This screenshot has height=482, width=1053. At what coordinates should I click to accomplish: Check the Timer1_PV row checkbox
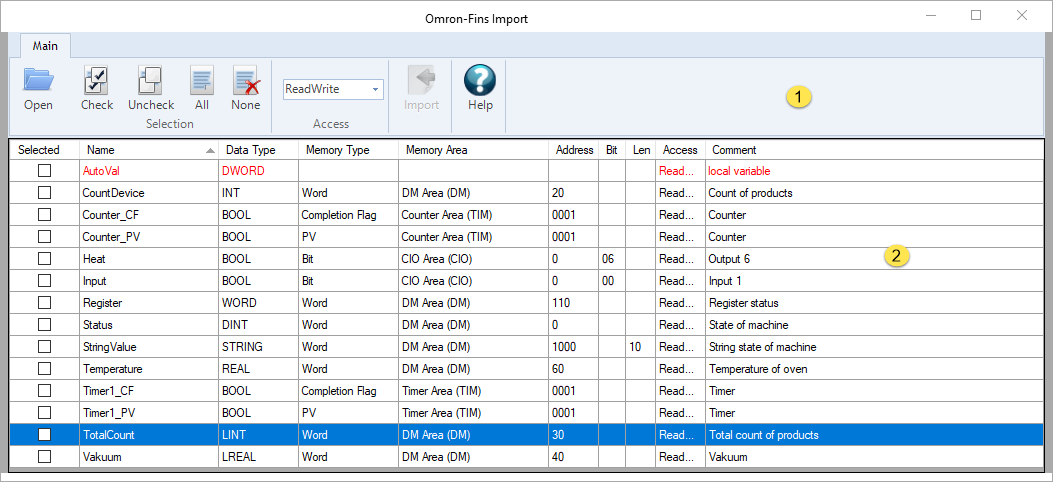point(44,413)
